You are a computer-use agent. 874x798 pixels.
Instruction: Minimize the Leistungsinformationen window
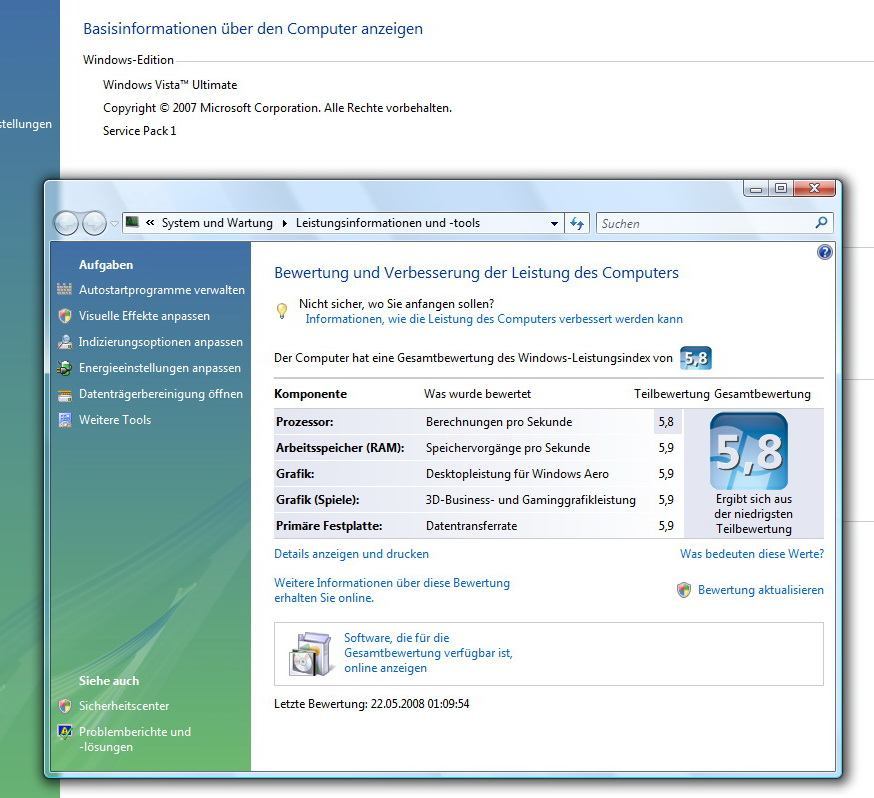756,189
